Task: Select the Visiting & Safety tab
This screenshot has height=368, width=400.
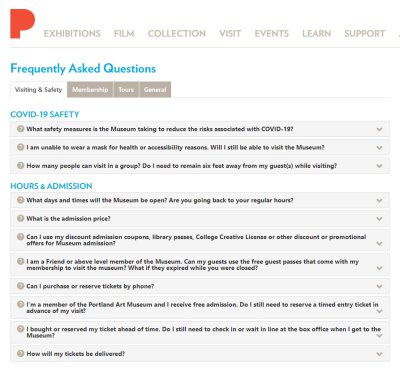Action: 38,90
